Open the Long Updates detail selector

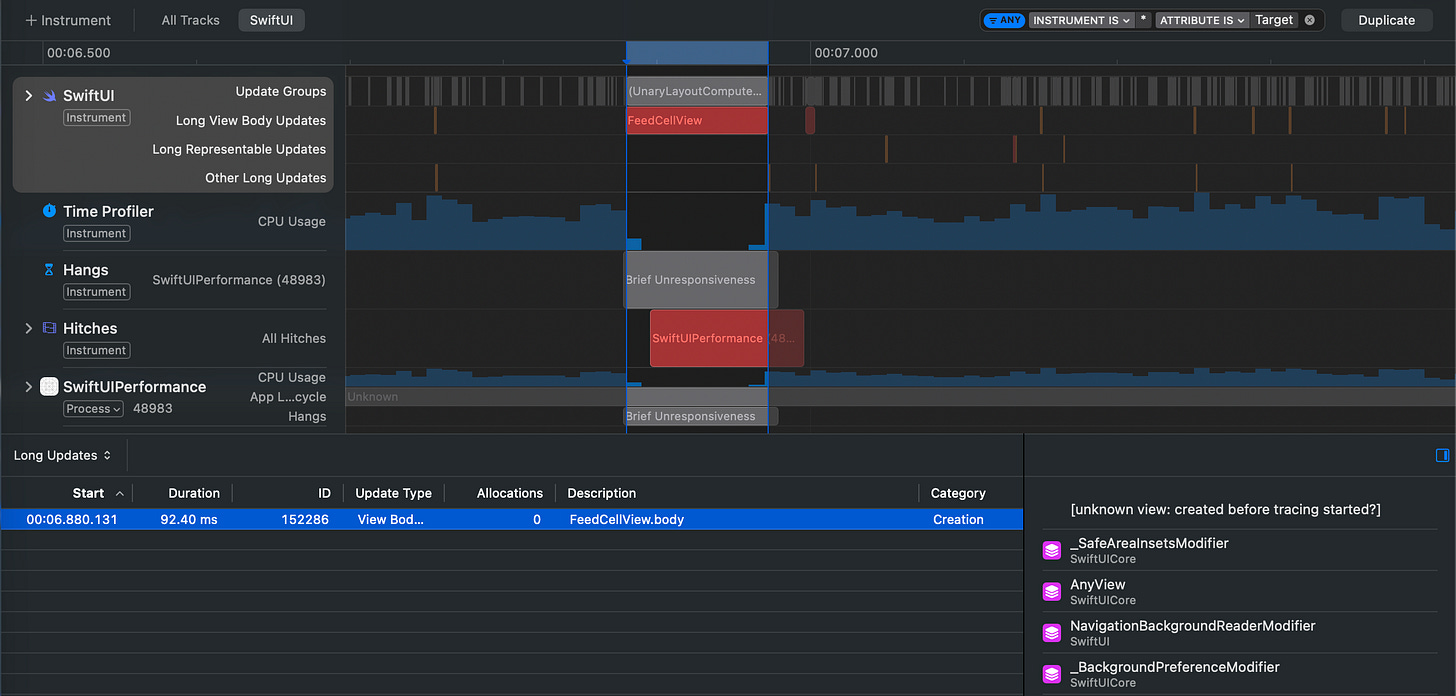point(62,455)
